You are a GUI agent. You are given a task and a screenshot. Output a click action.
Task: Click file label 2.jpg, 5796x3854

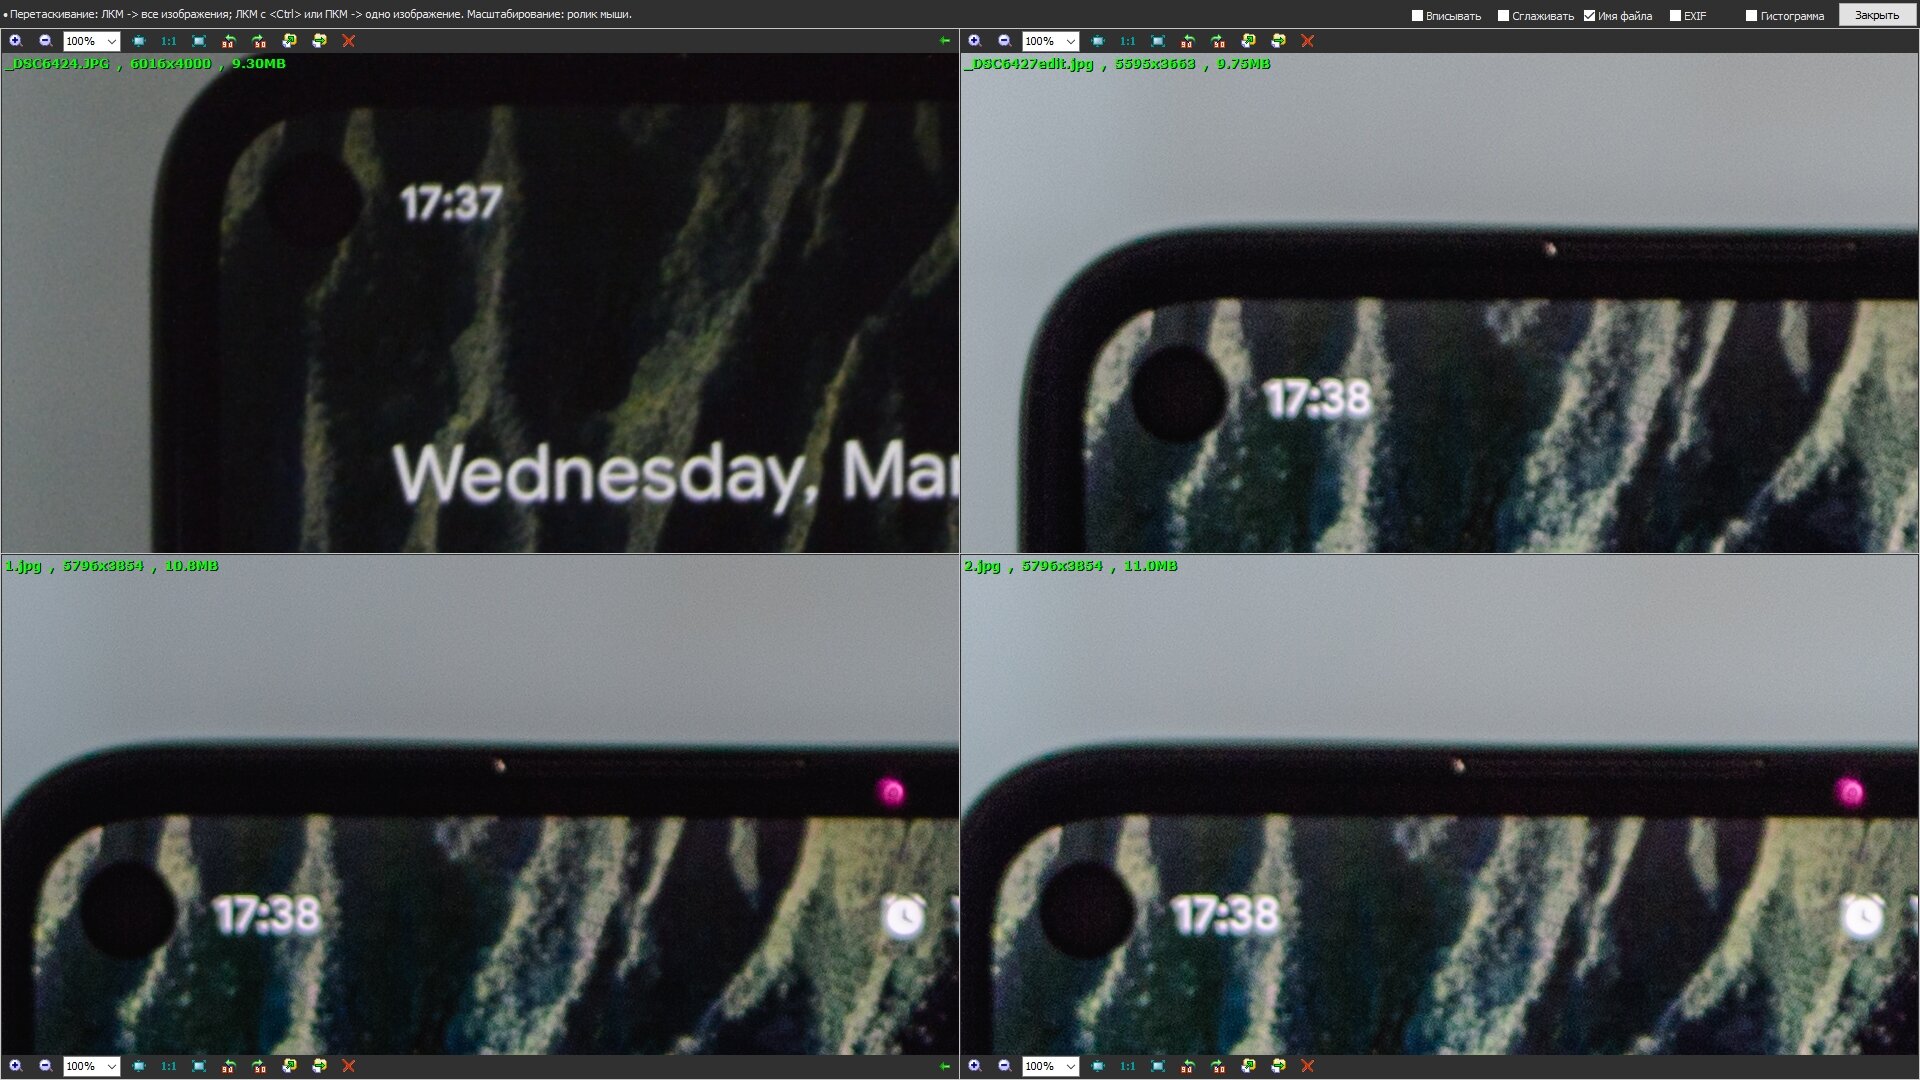pos(1070,566)
